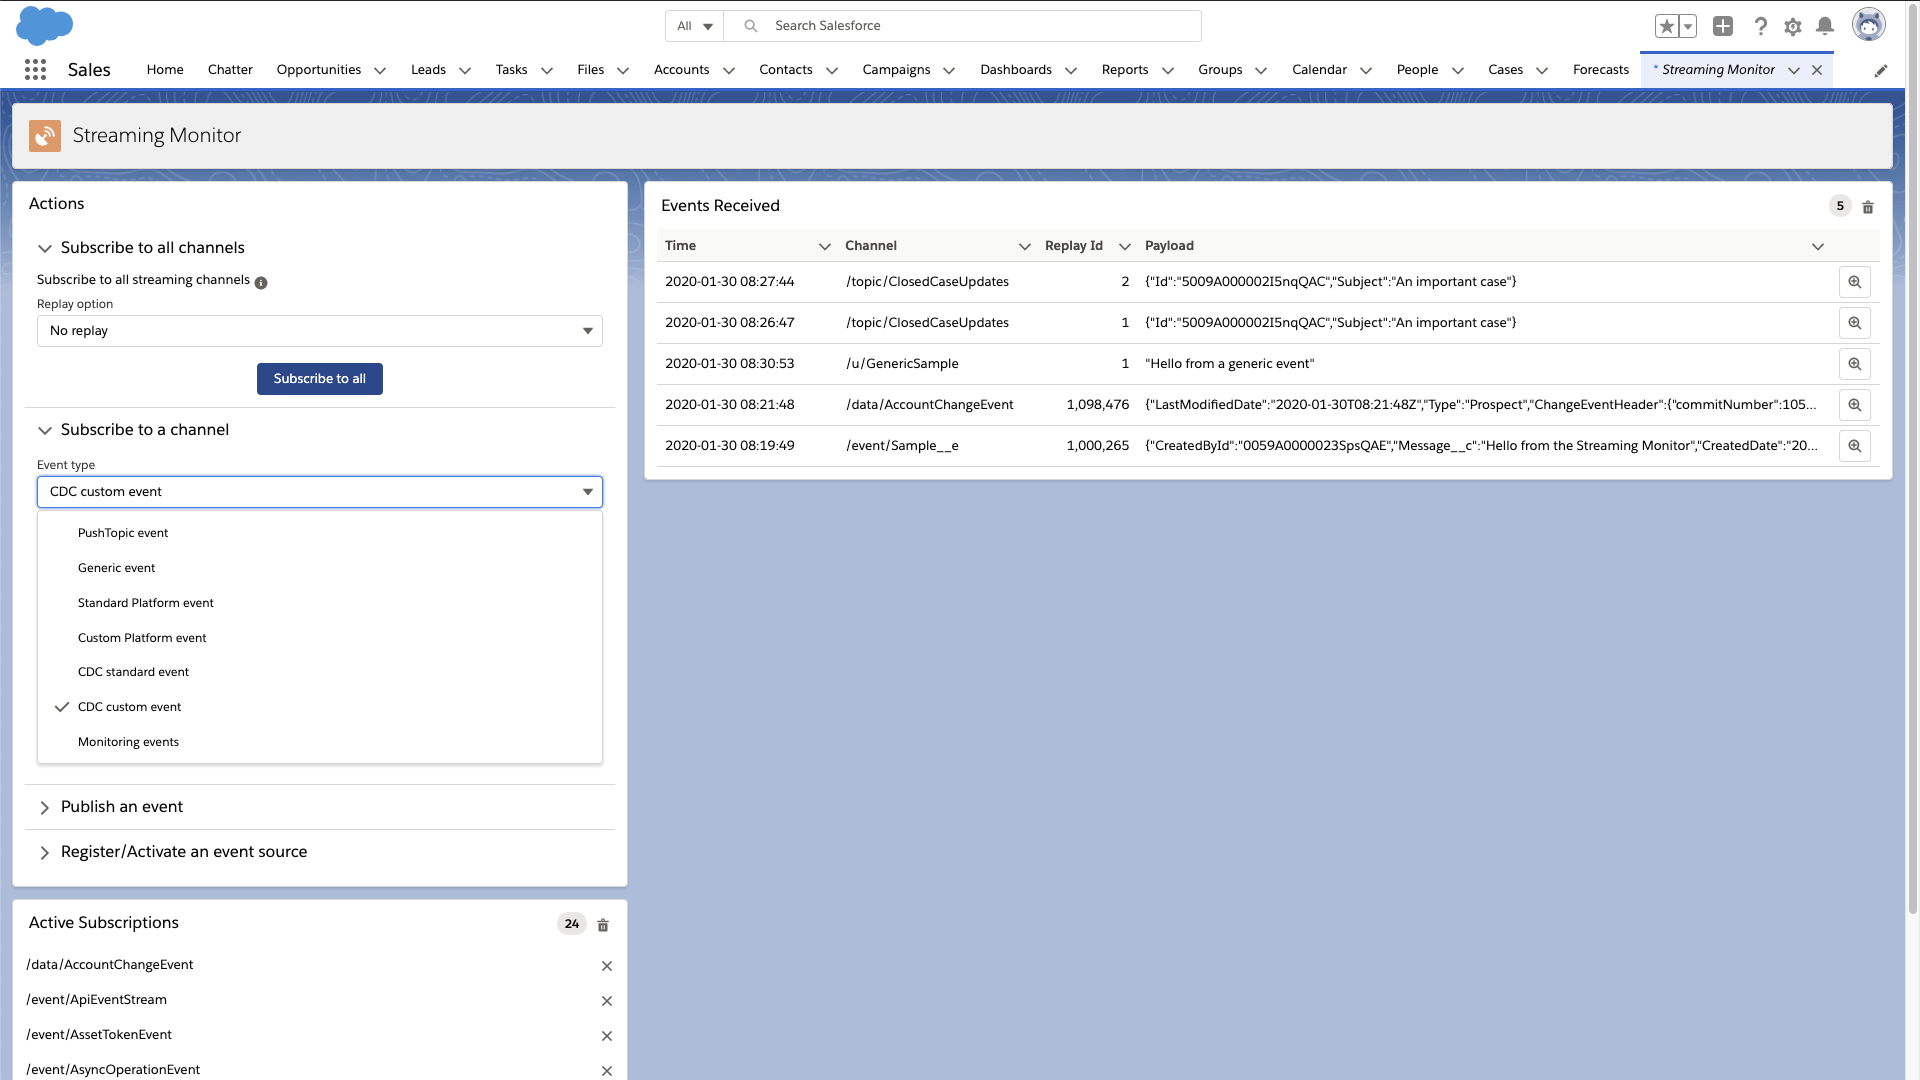Image resolution: width=1920 pixels, height=1080 pixels.
Task: Open Streaming Monitor tab dropdown chevron
Action: tap(1794, 70)
